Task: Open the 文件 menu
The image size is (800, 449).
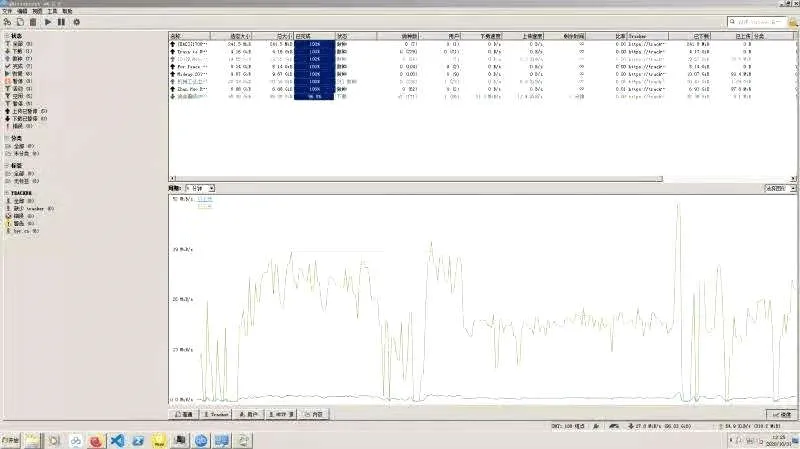Action: tap(8, 11)
